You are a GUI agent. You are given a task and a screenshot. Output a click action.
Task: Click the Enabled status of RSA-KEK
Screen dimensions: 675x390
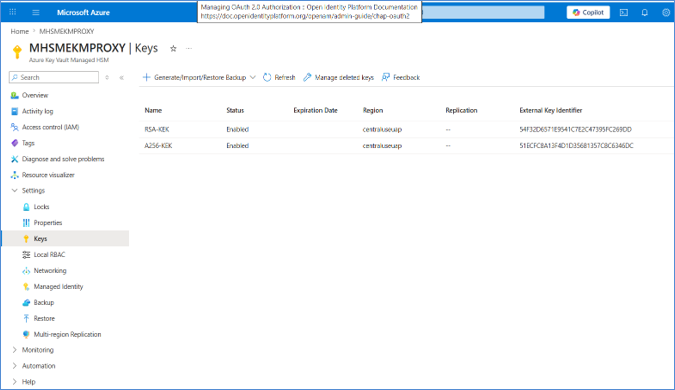[x=237, y=129]
